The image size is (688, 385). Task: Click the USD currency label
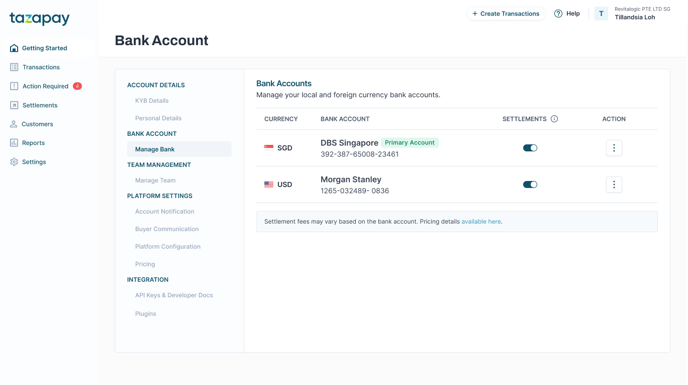(x=284, y=184)
